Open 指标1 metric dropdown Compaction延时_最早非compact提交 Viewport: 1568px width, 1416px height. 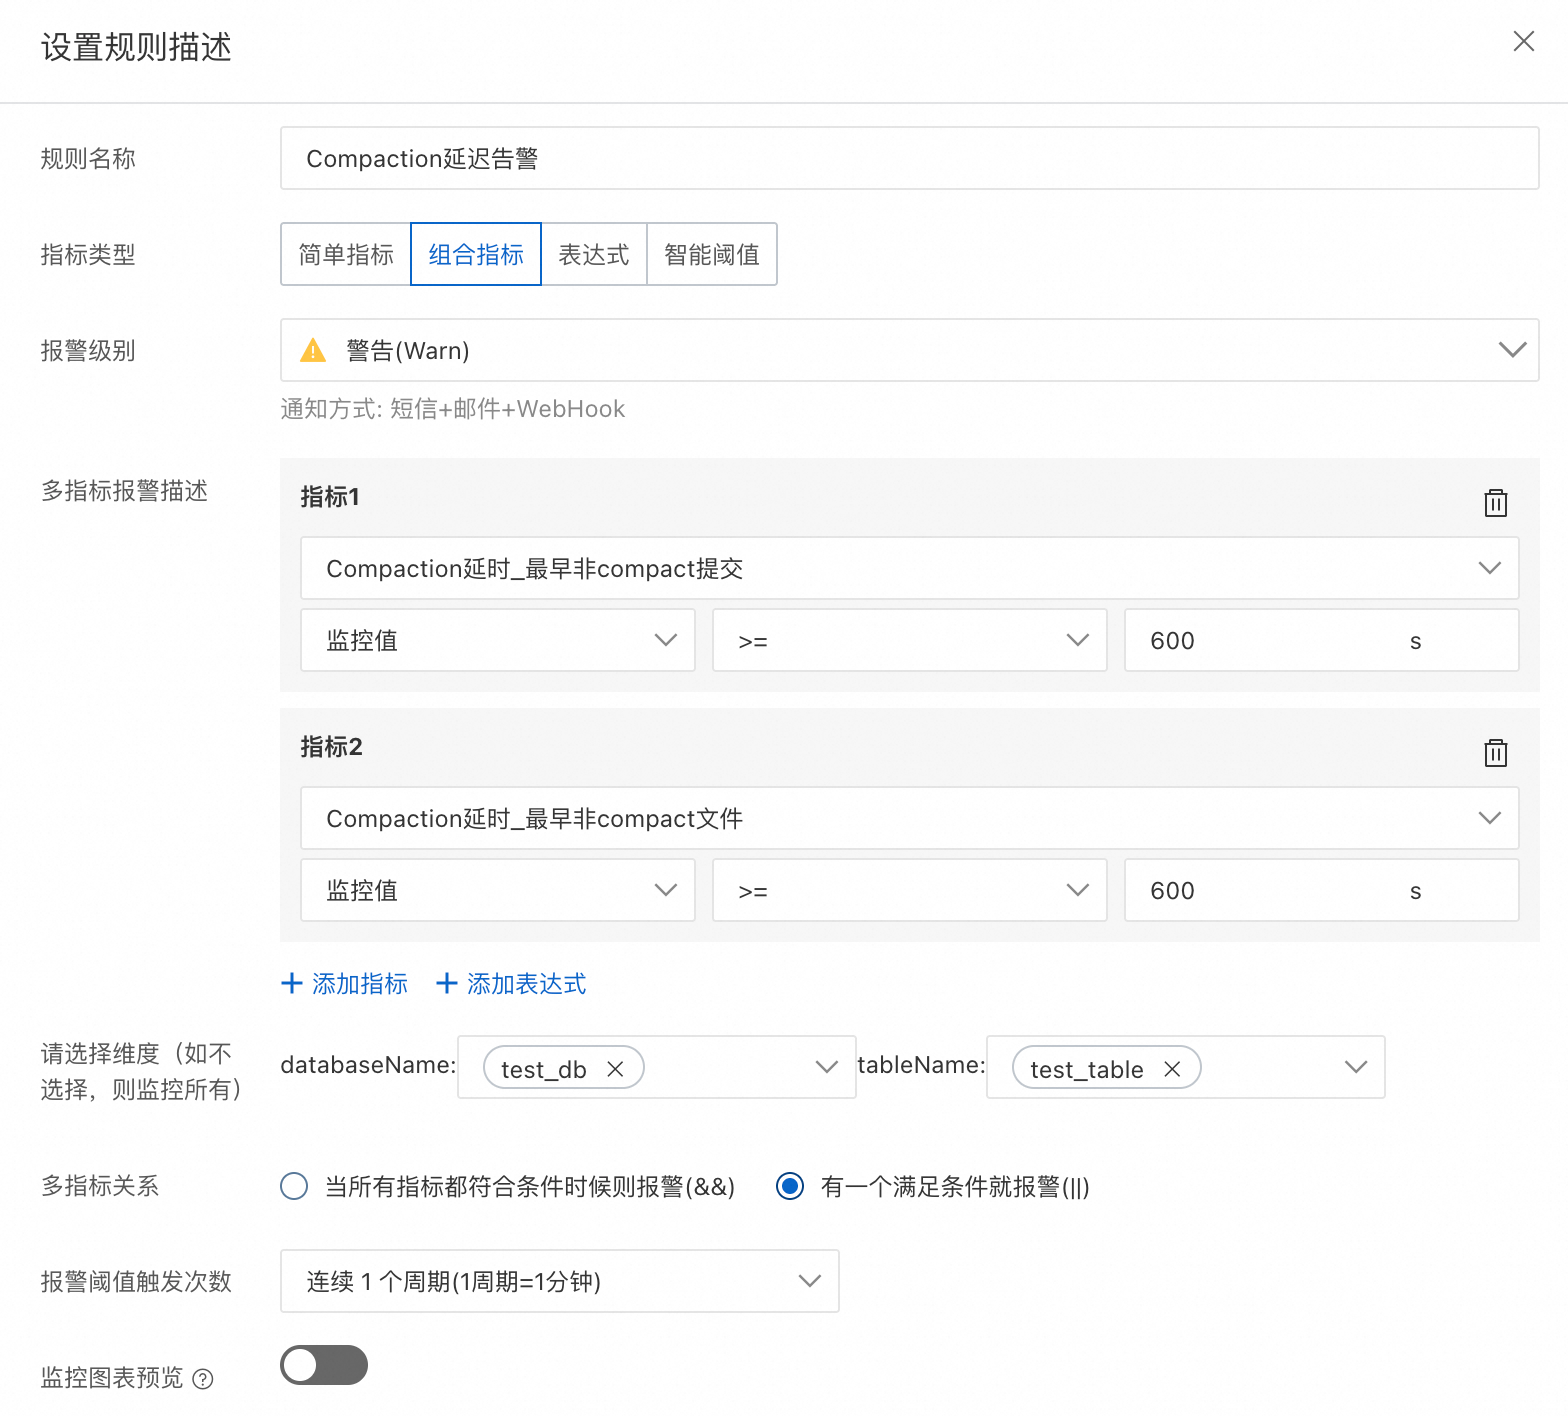[x=909, y=568]
